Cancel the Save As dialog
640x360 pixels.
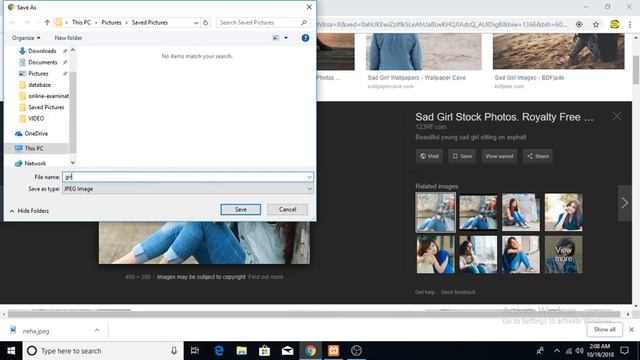tap(287, 209)
